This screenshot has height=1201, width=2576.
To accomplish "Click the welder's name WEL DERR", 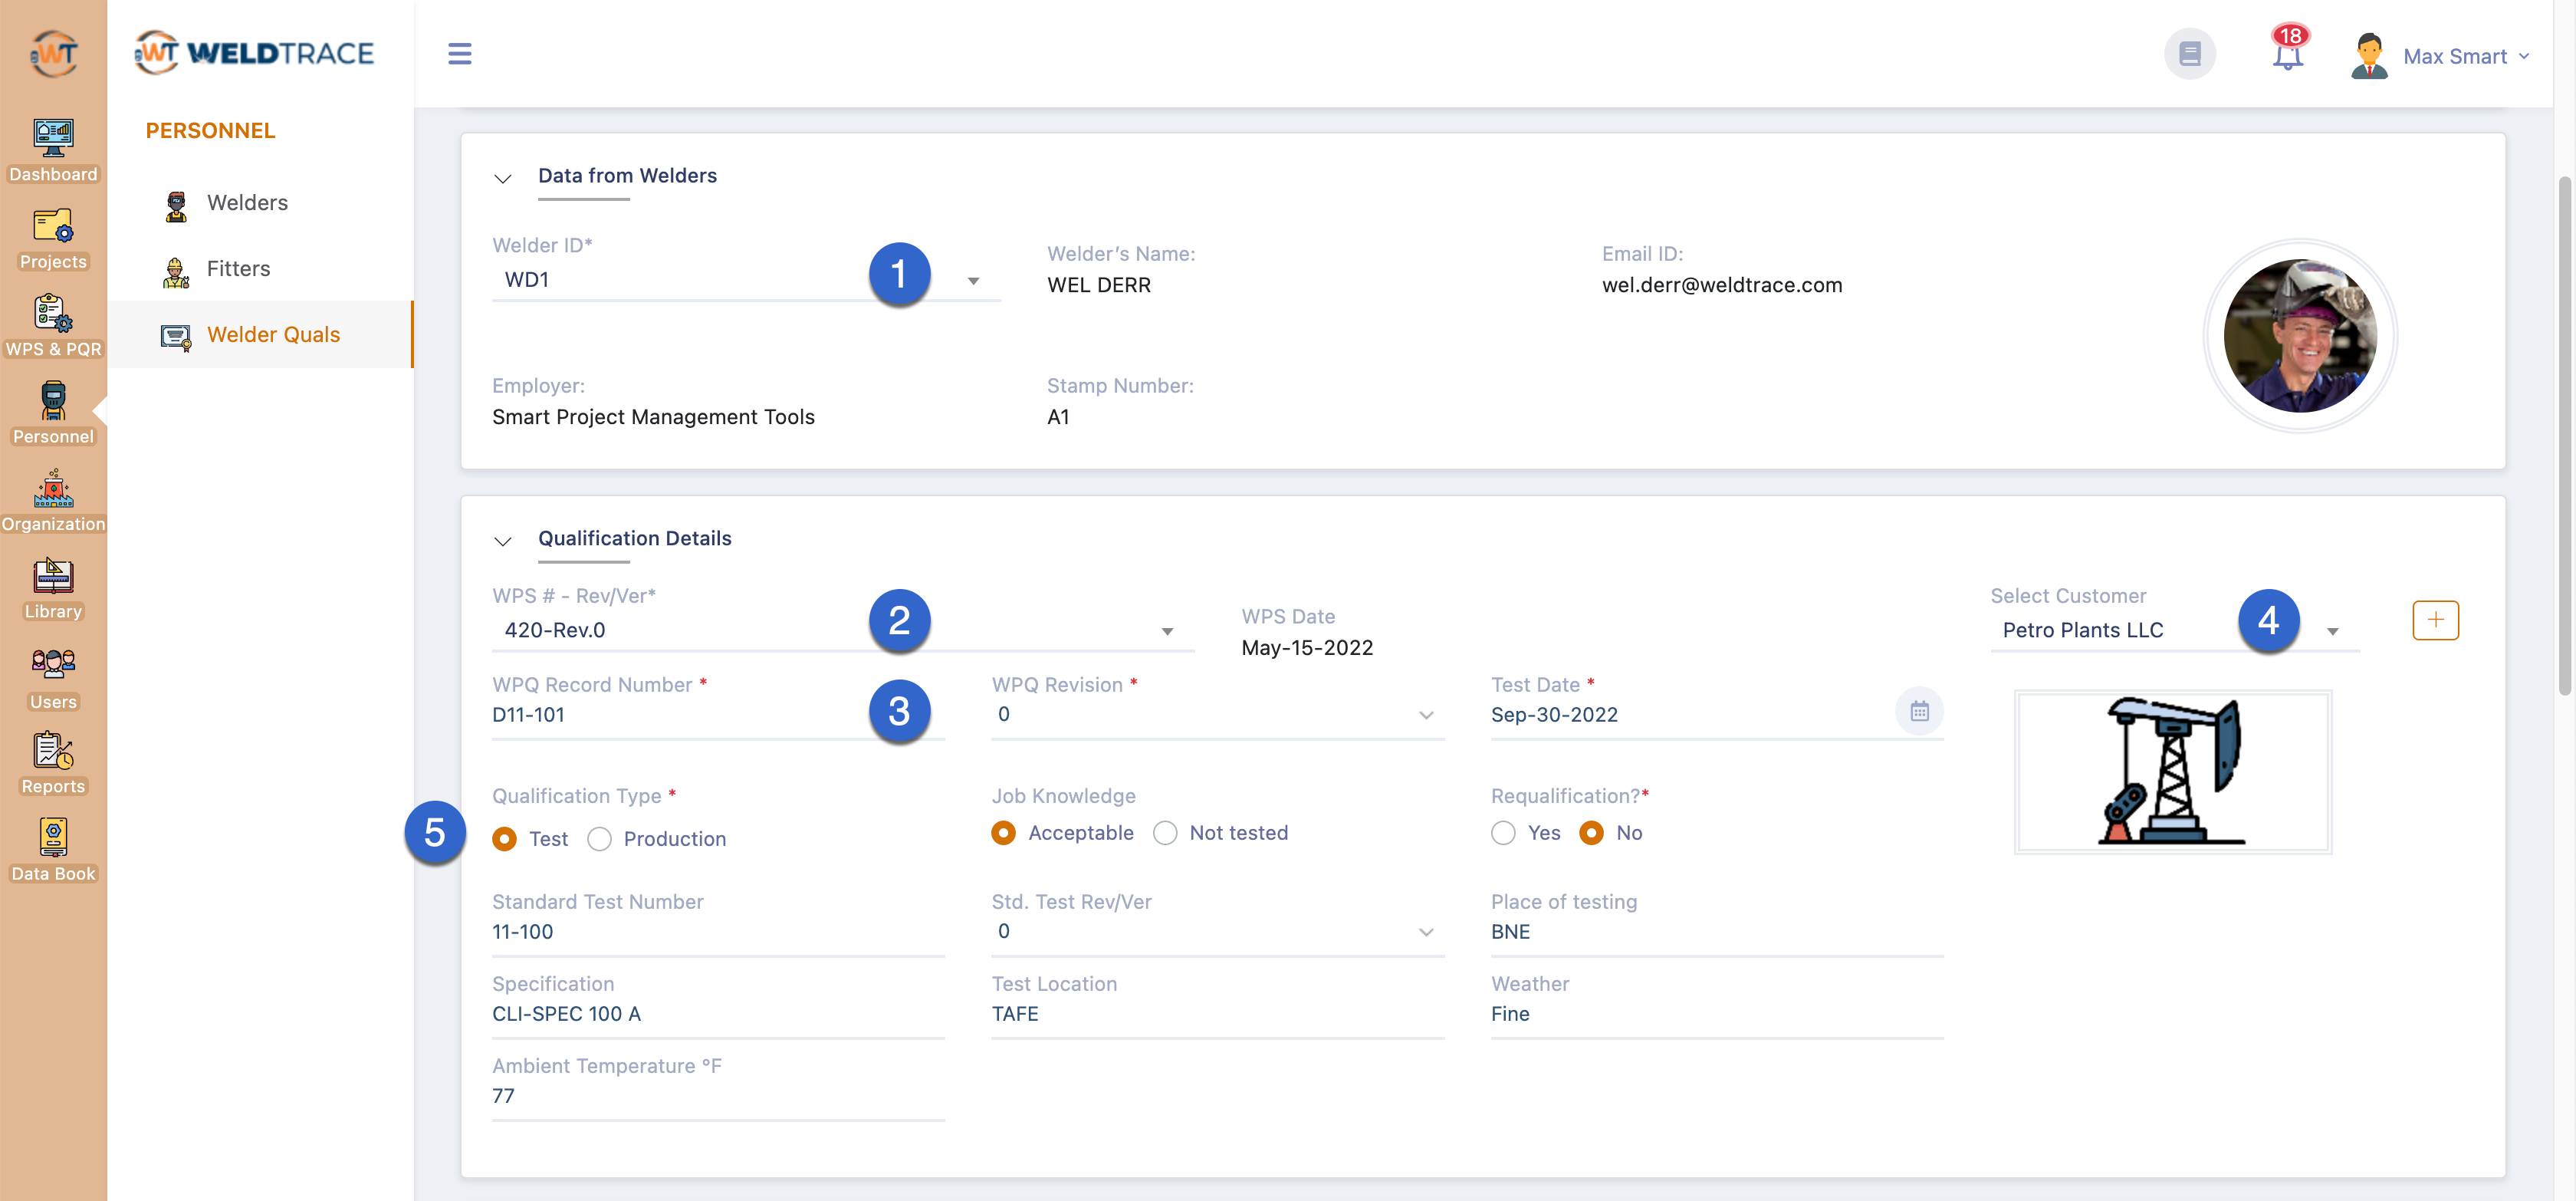I will pyautogui.click(x=1098, y=285).
